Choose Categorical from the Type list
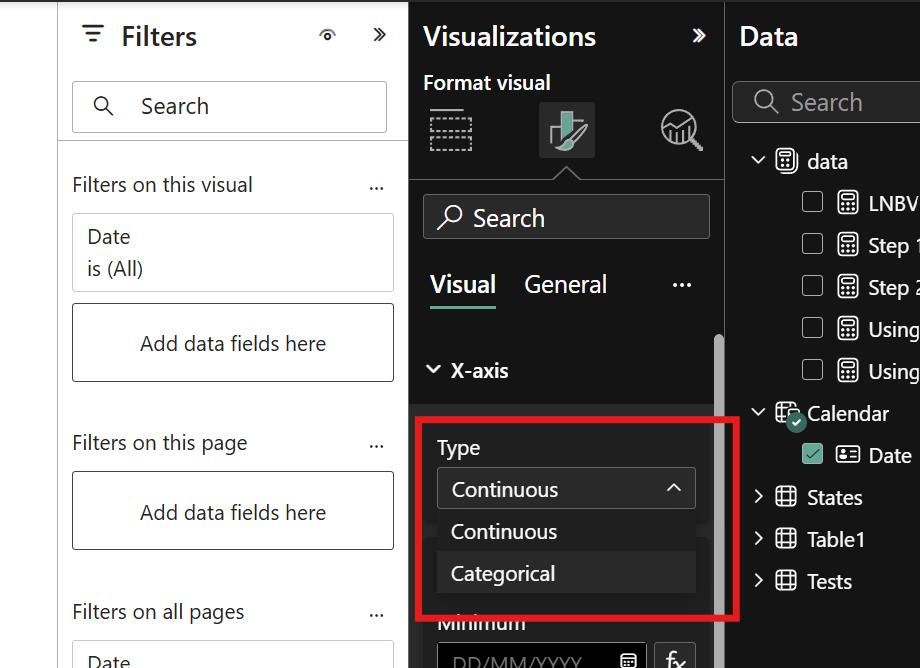The image size is (920, 668). click(x=566, y=573)
